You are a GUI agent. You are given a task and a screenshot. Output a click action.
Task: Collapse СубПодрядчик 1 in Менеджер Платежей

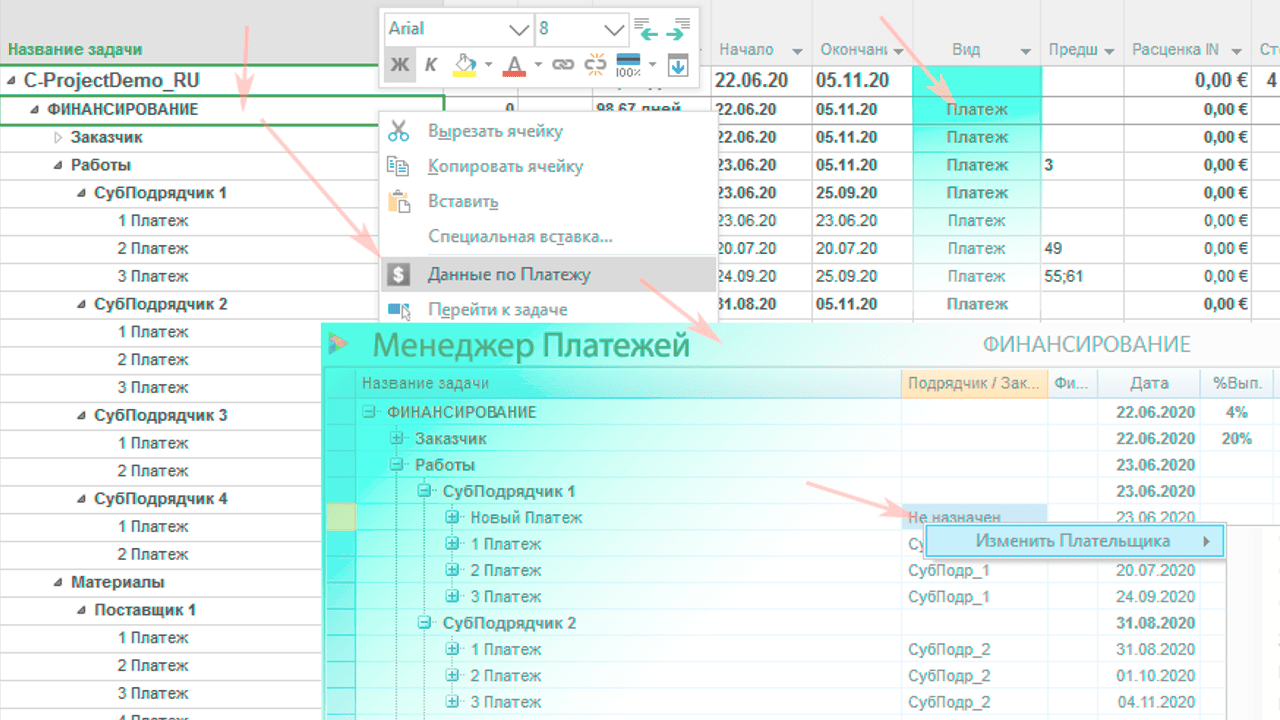(425, 491)
